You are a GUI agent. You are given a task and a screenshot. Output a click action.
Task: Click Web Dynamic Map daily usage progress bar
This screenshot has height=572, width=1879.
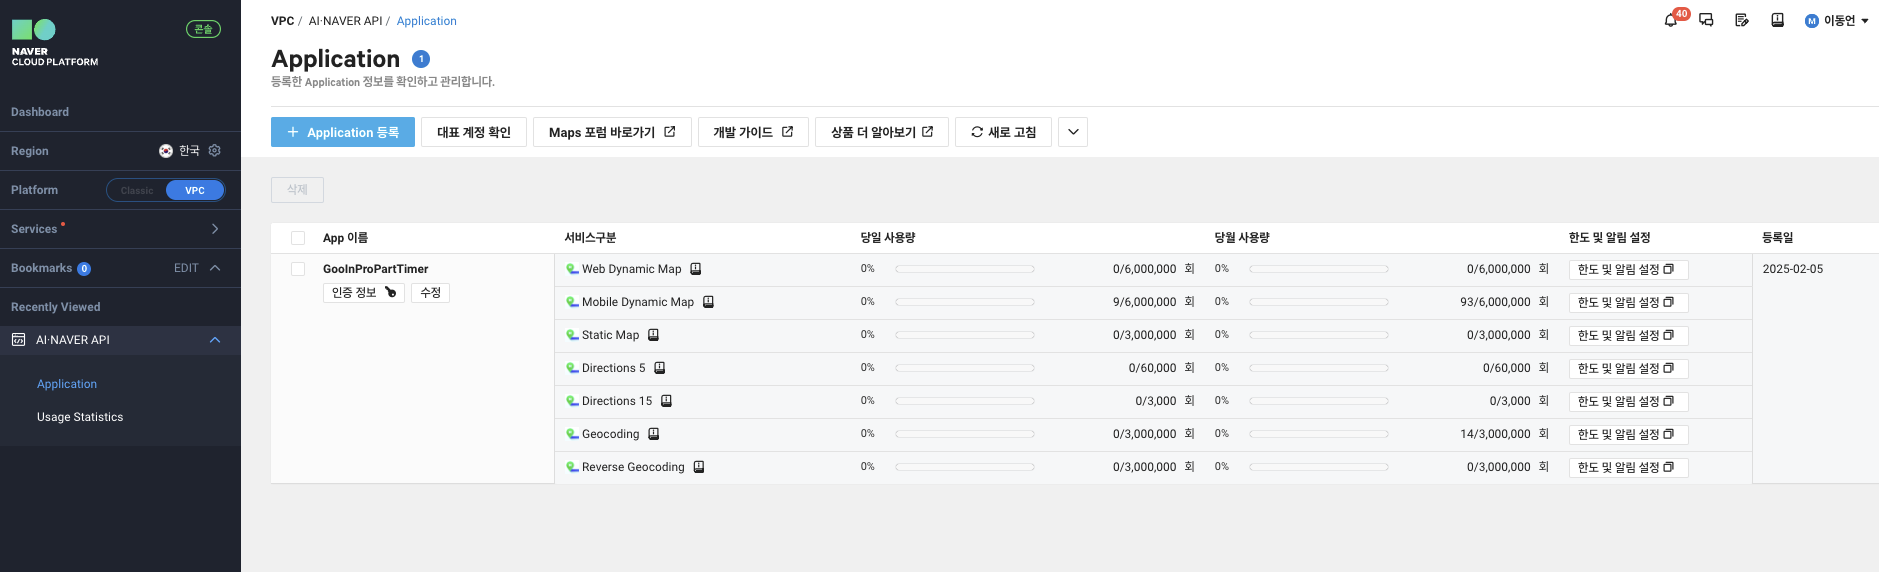pos(965,269)
